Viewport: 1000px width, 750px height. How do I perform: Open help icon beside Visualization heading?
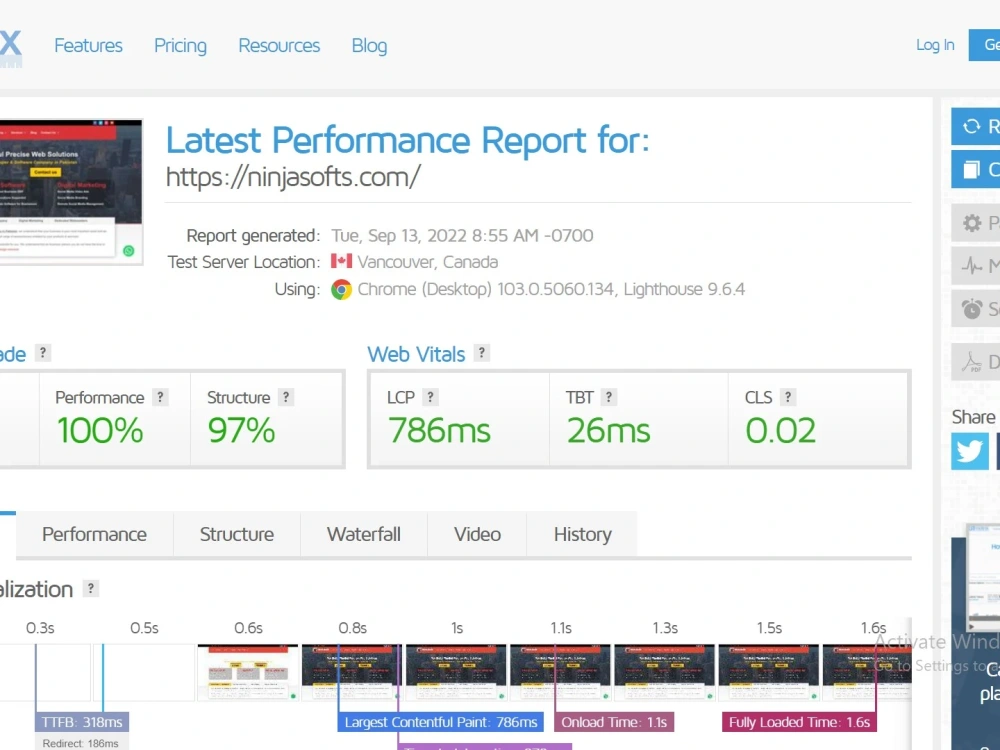91,589
